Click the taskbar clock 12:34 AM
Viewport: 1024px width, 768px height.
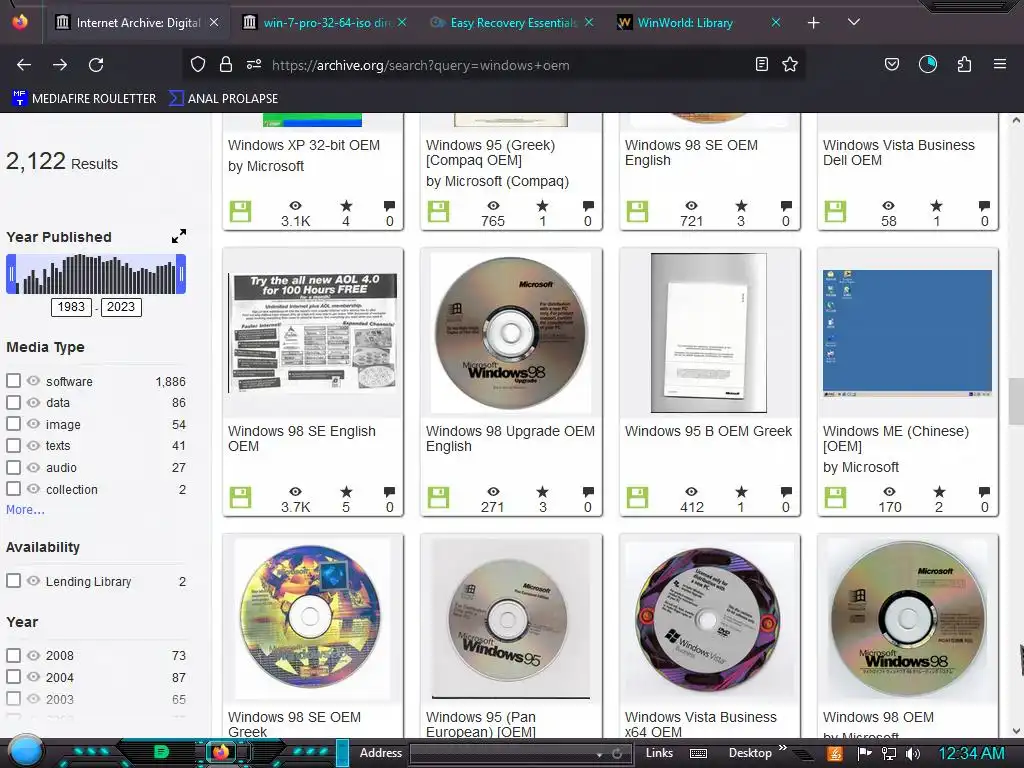tap(971, 754)
